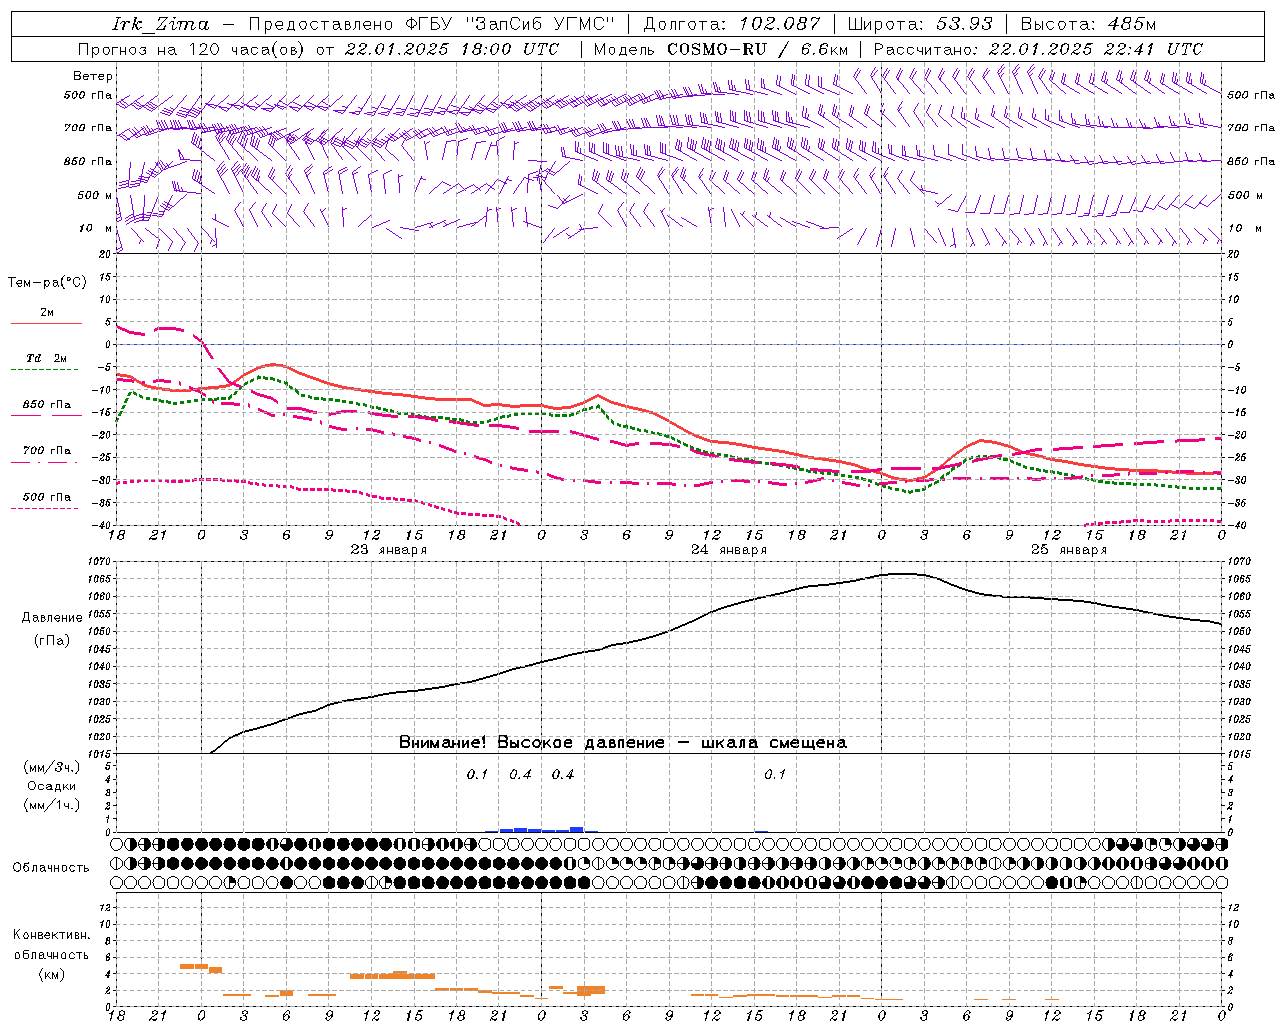Click the 0.1 precipitation value on 24 января
The width and height of the screenshot is (1280, 1024).
[775, 775]
